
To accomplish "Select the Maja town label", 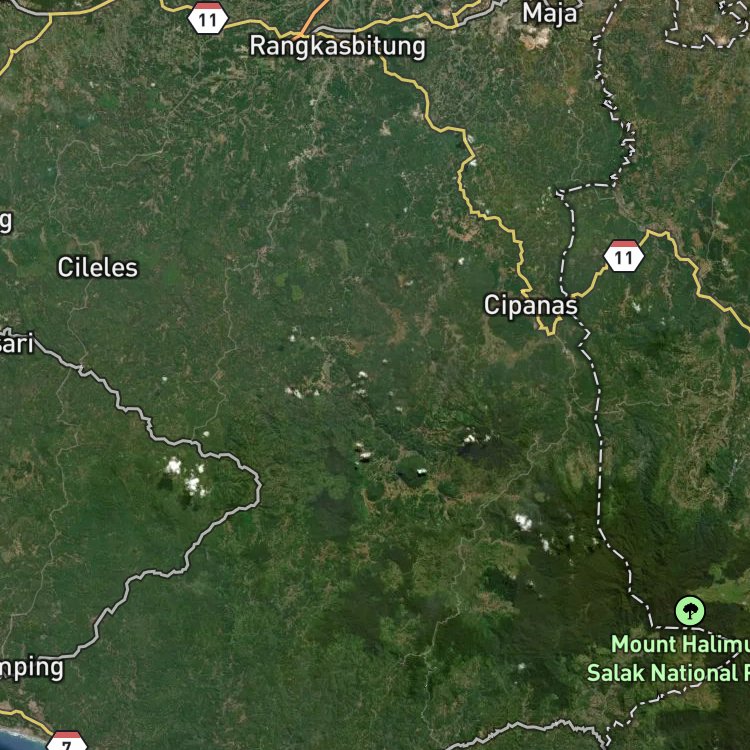I will [550, 13].
